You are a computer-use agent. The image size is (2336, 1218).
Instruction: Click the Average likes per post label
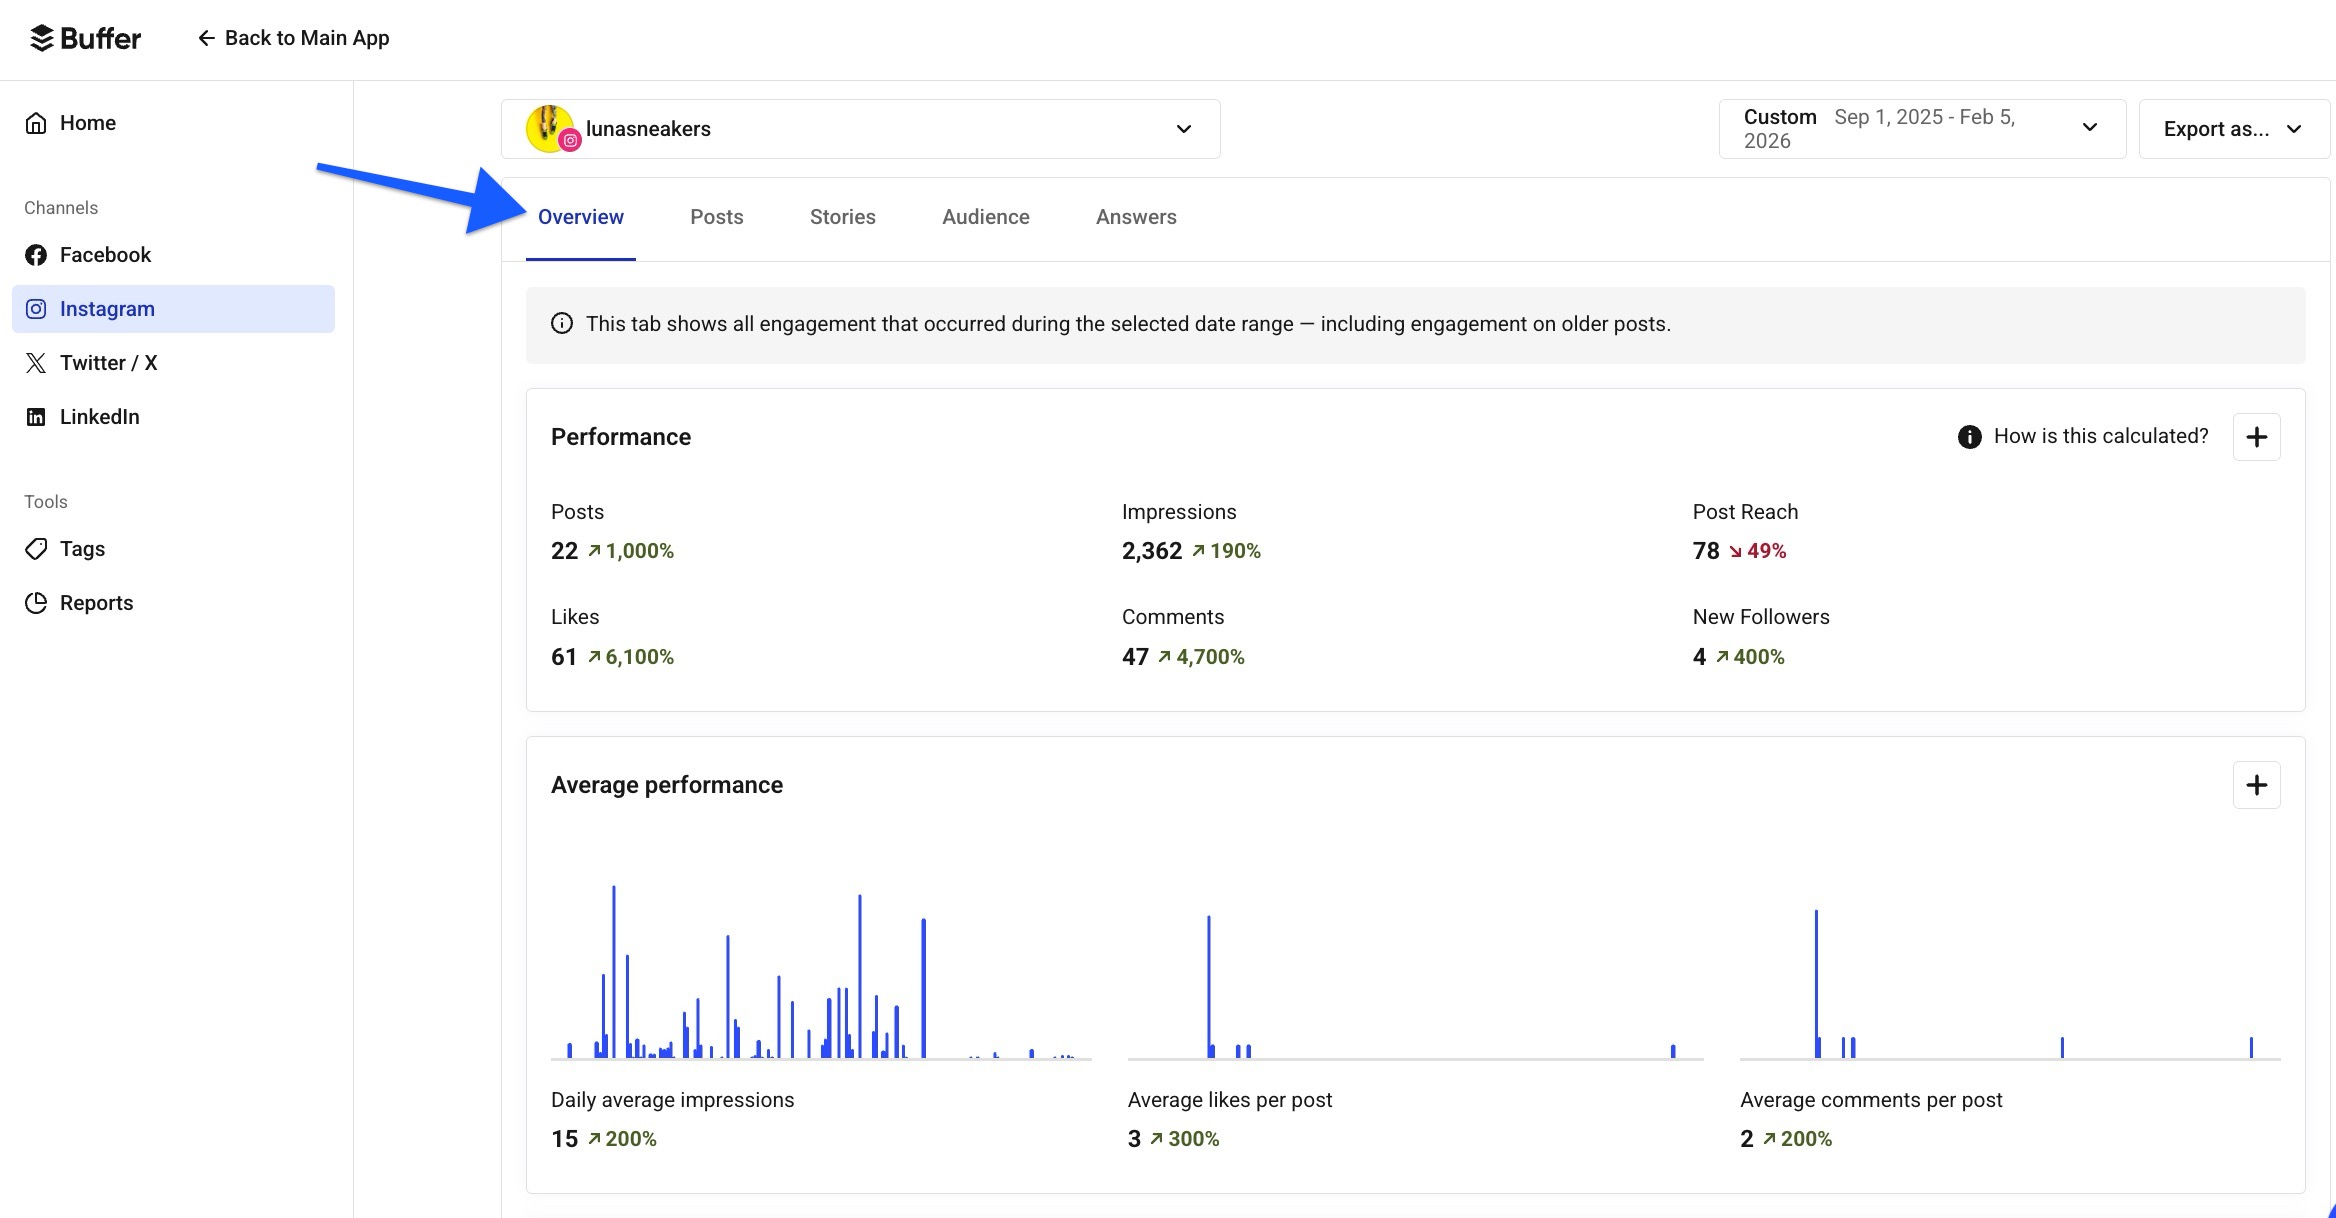point(1230,1100)
